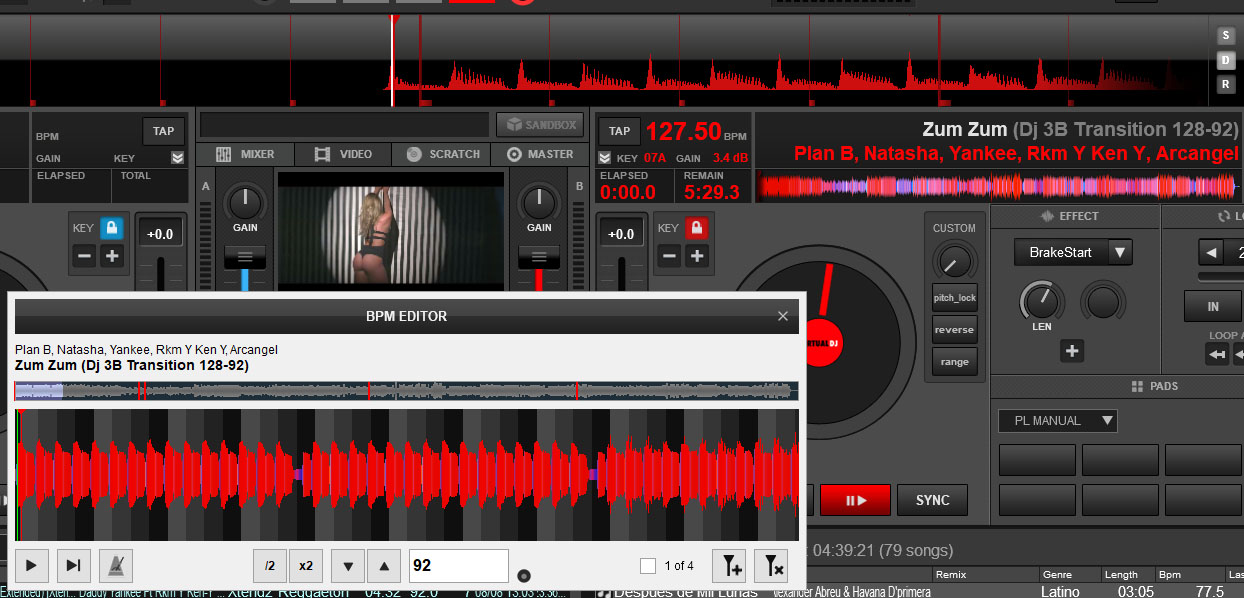Tick the checkbox next to 1 of 4
This screenshot has height=598, width=1244.
point(648,566)
